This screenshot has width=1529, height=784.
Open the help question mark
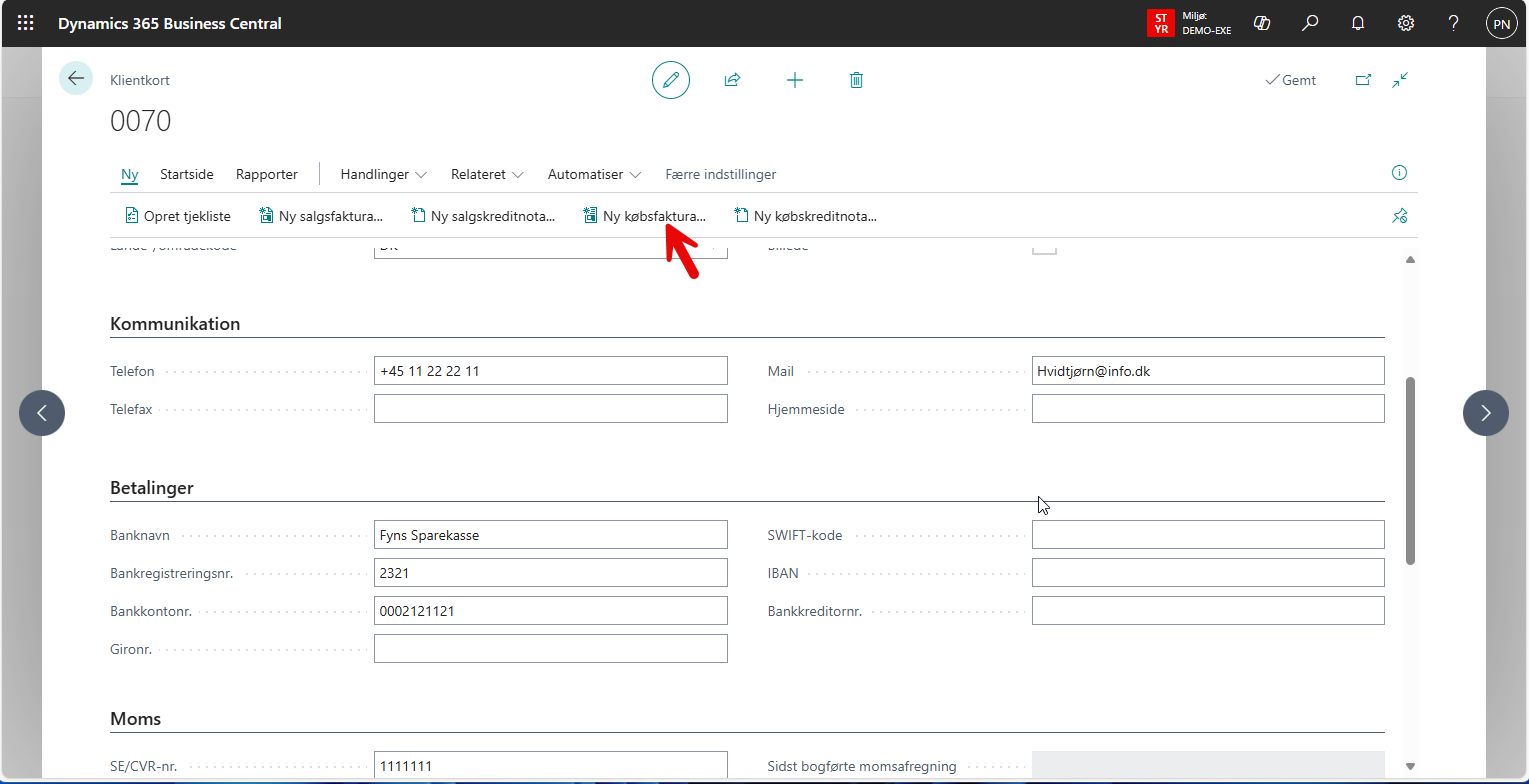click(x=1454, y=23)
